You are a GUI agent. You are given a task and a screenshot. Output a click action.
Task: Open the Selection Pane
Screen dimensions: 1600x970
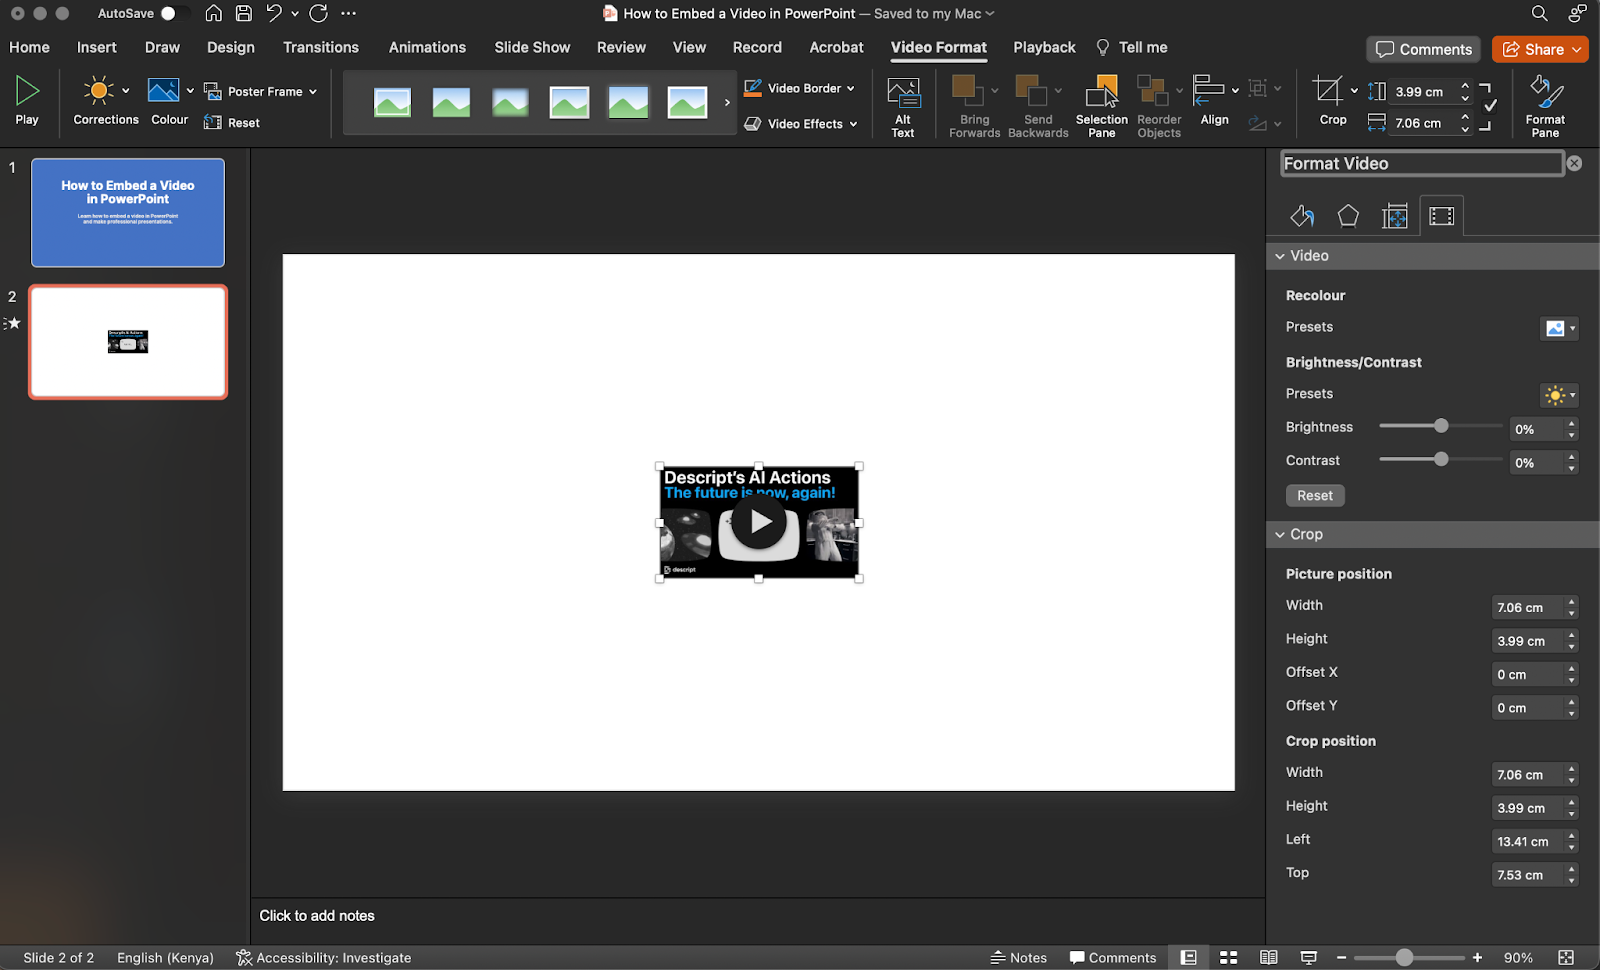1101,104
